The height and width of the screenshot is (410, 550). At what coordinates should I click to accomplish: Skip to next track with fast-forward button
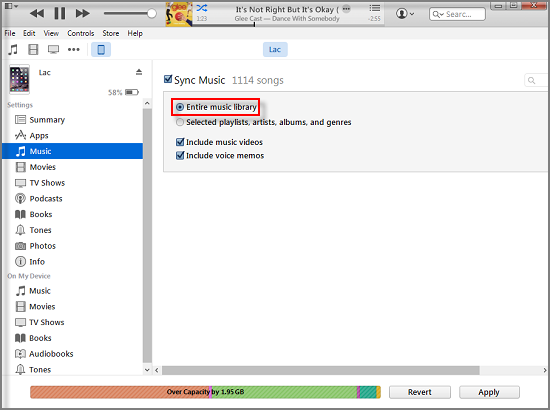pos(83,14)
